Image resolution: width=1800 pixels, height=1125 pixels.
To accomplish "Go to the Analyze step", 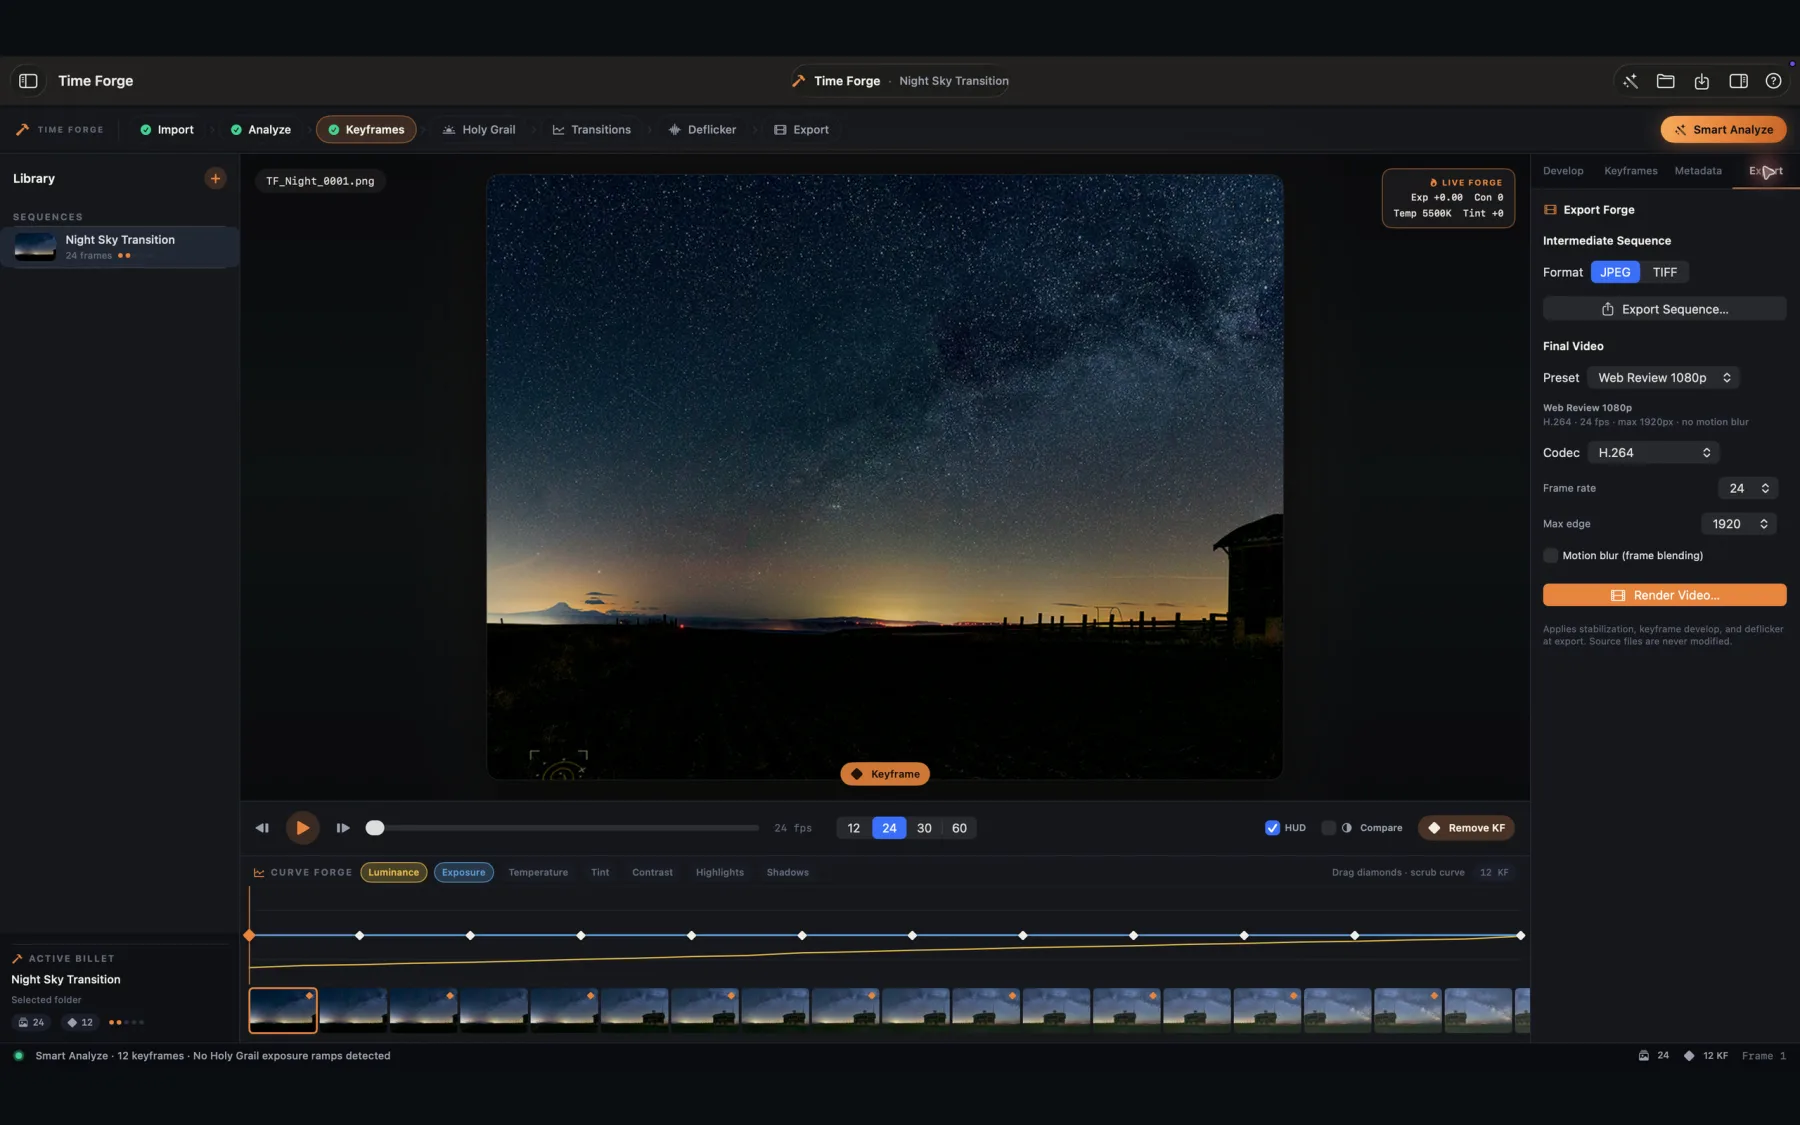I will click(260, 130).
